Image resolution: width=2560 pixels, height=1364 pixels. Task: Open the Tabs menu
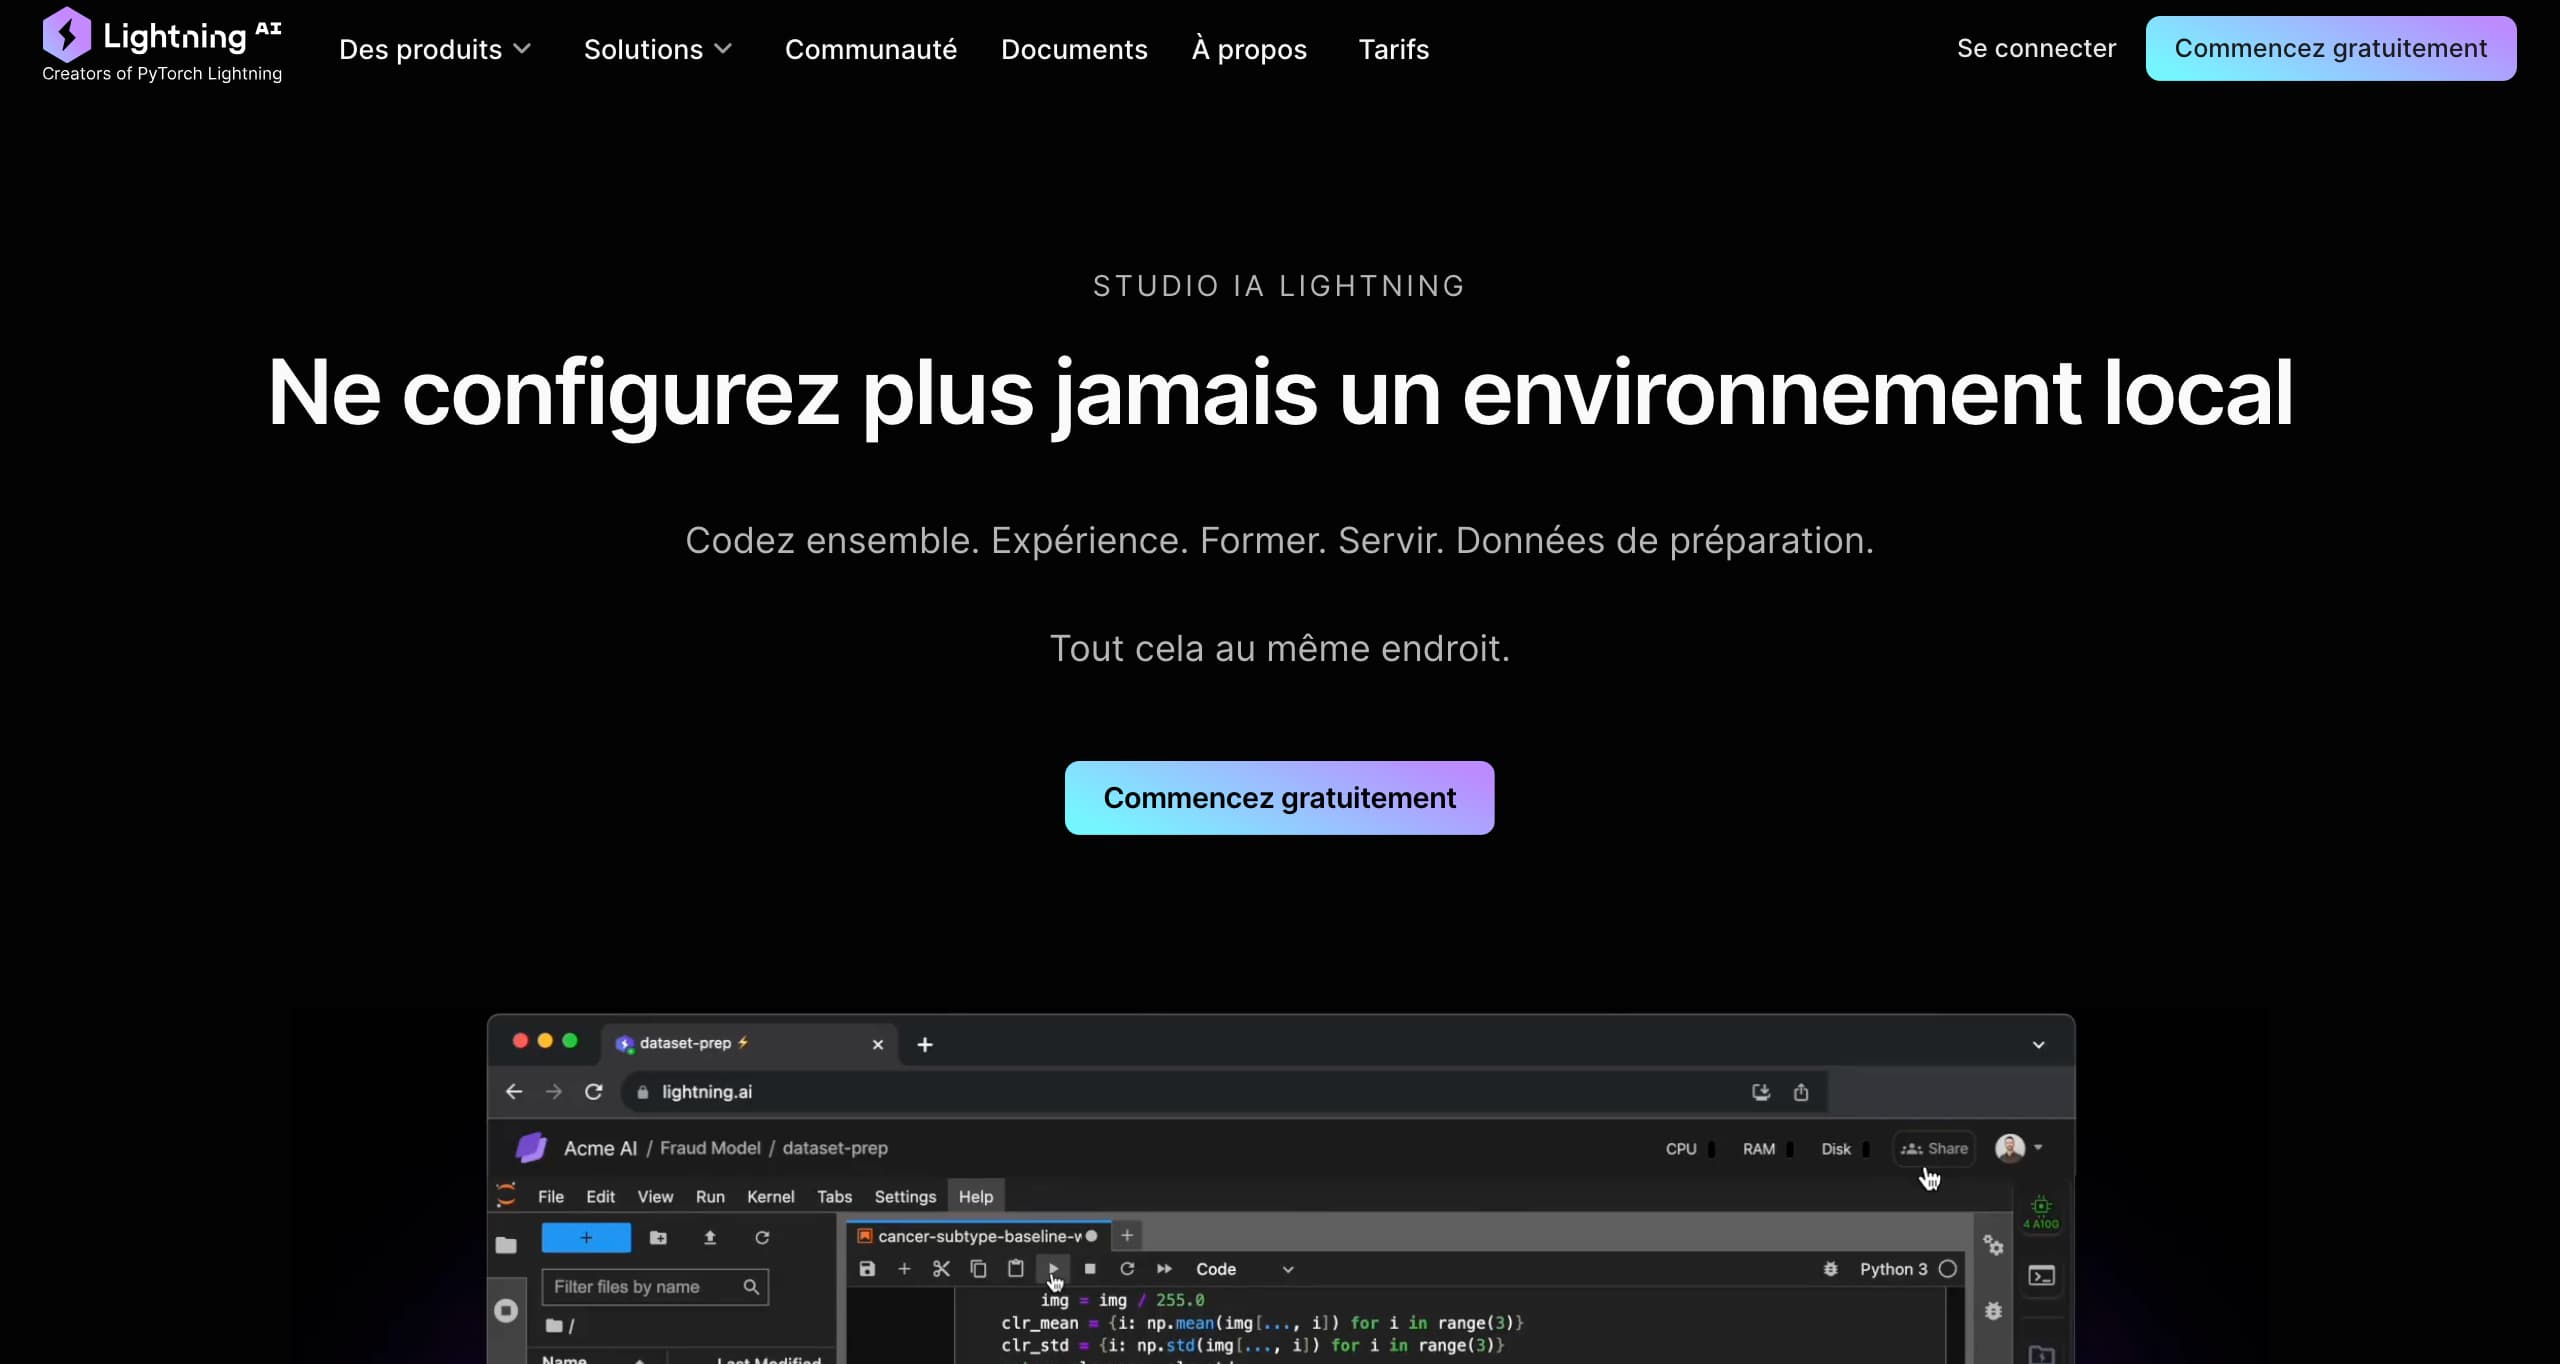(x=834, y=1197)
